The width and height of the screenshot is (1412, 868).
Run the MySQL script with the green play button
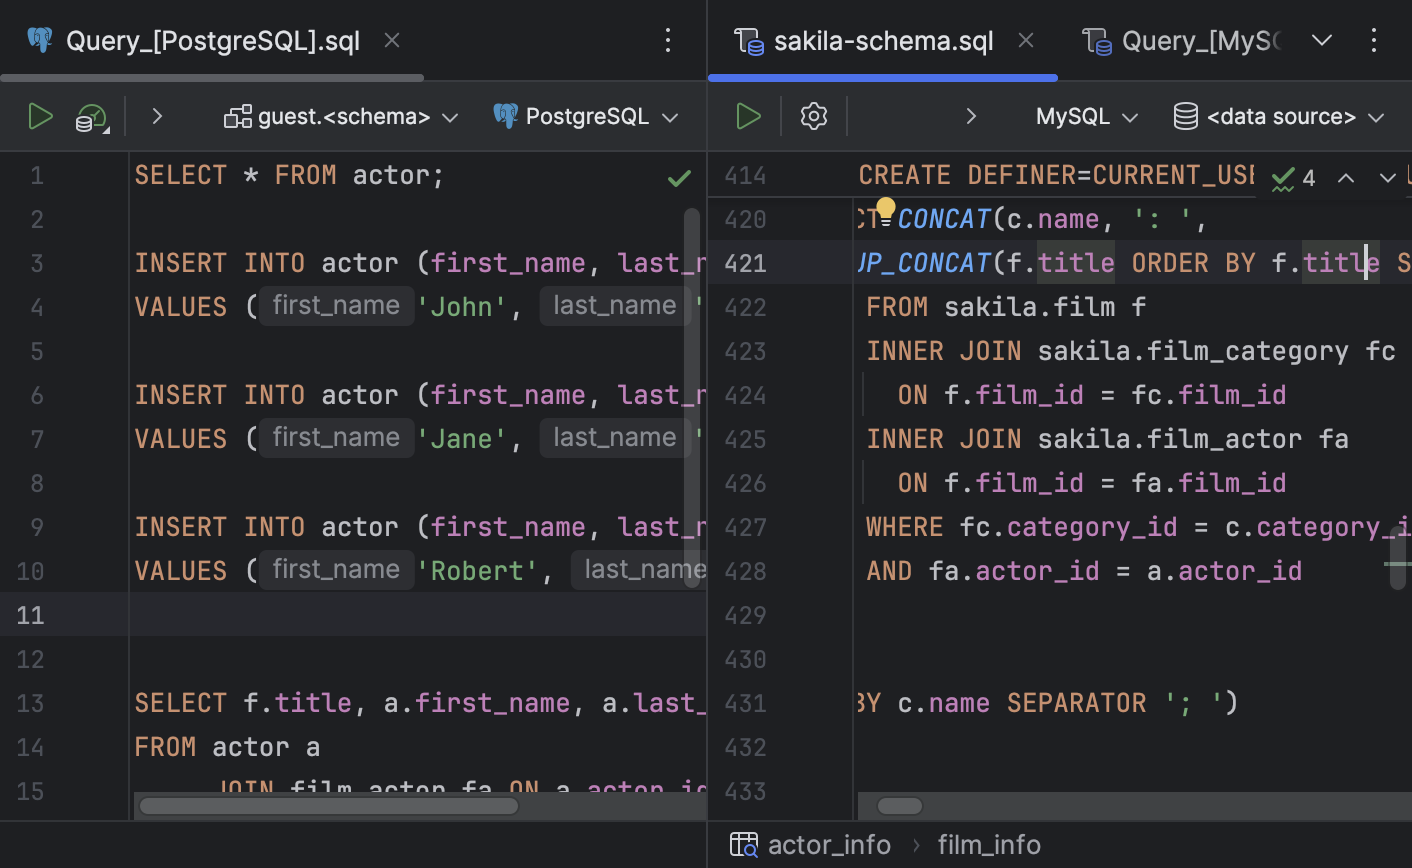click(748, 116)
